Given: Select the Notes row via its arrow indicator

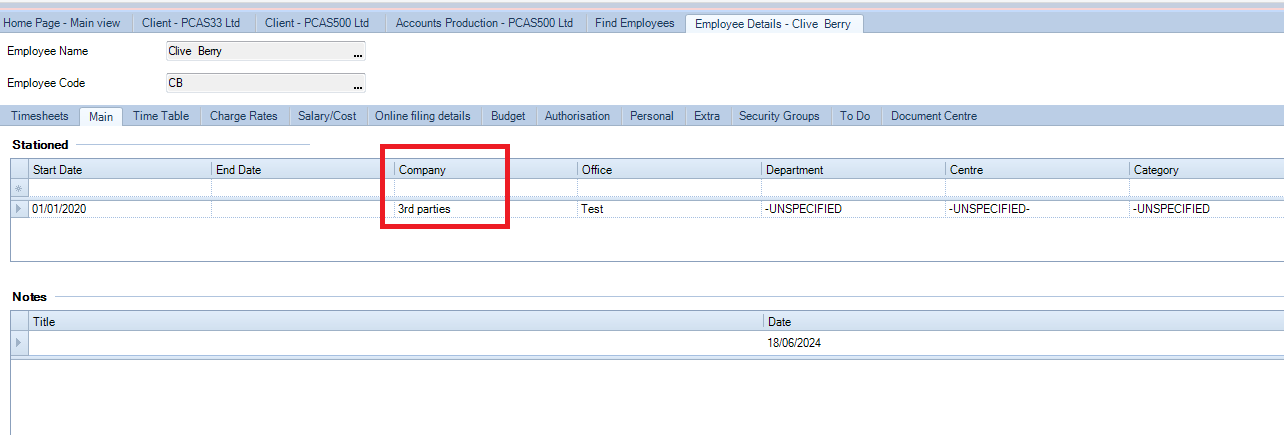Looking at the screenshot, I should tap(19, 343).
